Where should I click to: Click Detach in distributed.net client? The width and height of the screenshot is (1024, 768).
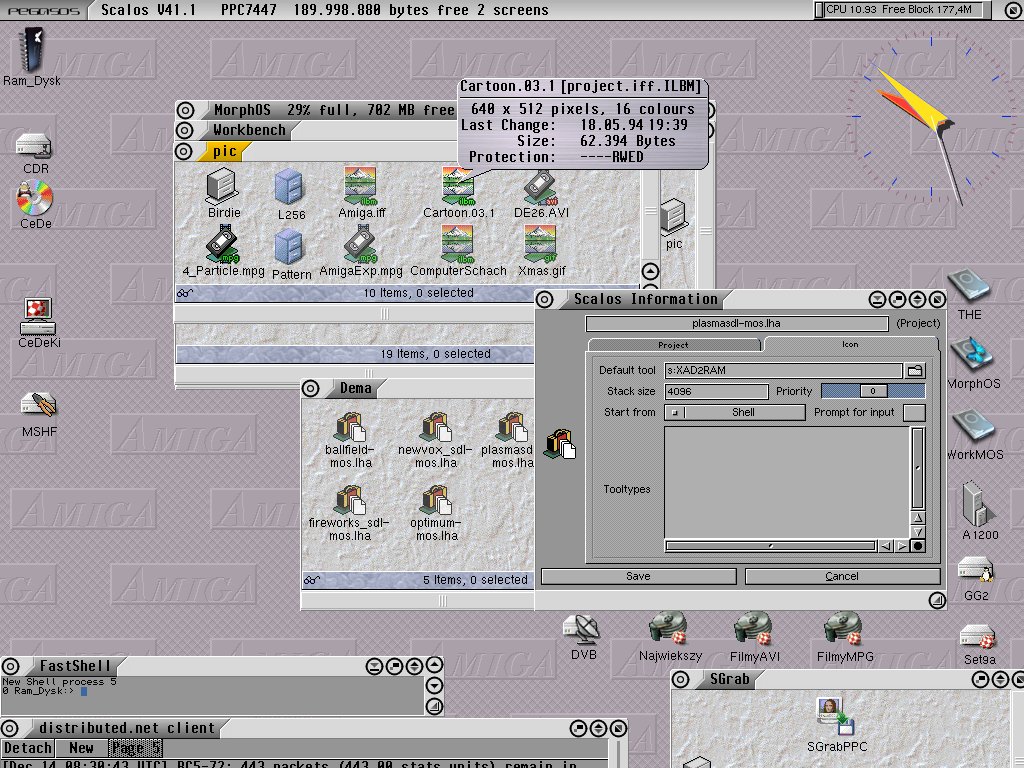[x=27, y=748]
